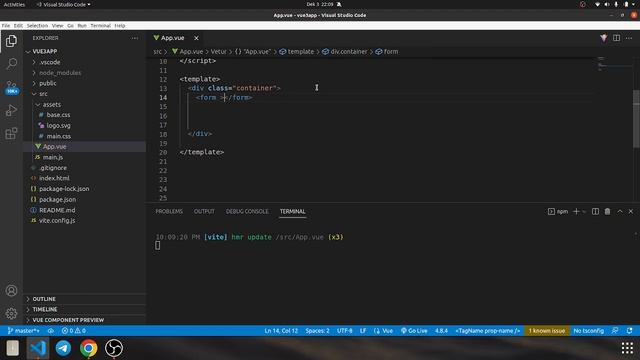640x360 pixels.
Task: Start Go Live server
Action: (414, 331)
